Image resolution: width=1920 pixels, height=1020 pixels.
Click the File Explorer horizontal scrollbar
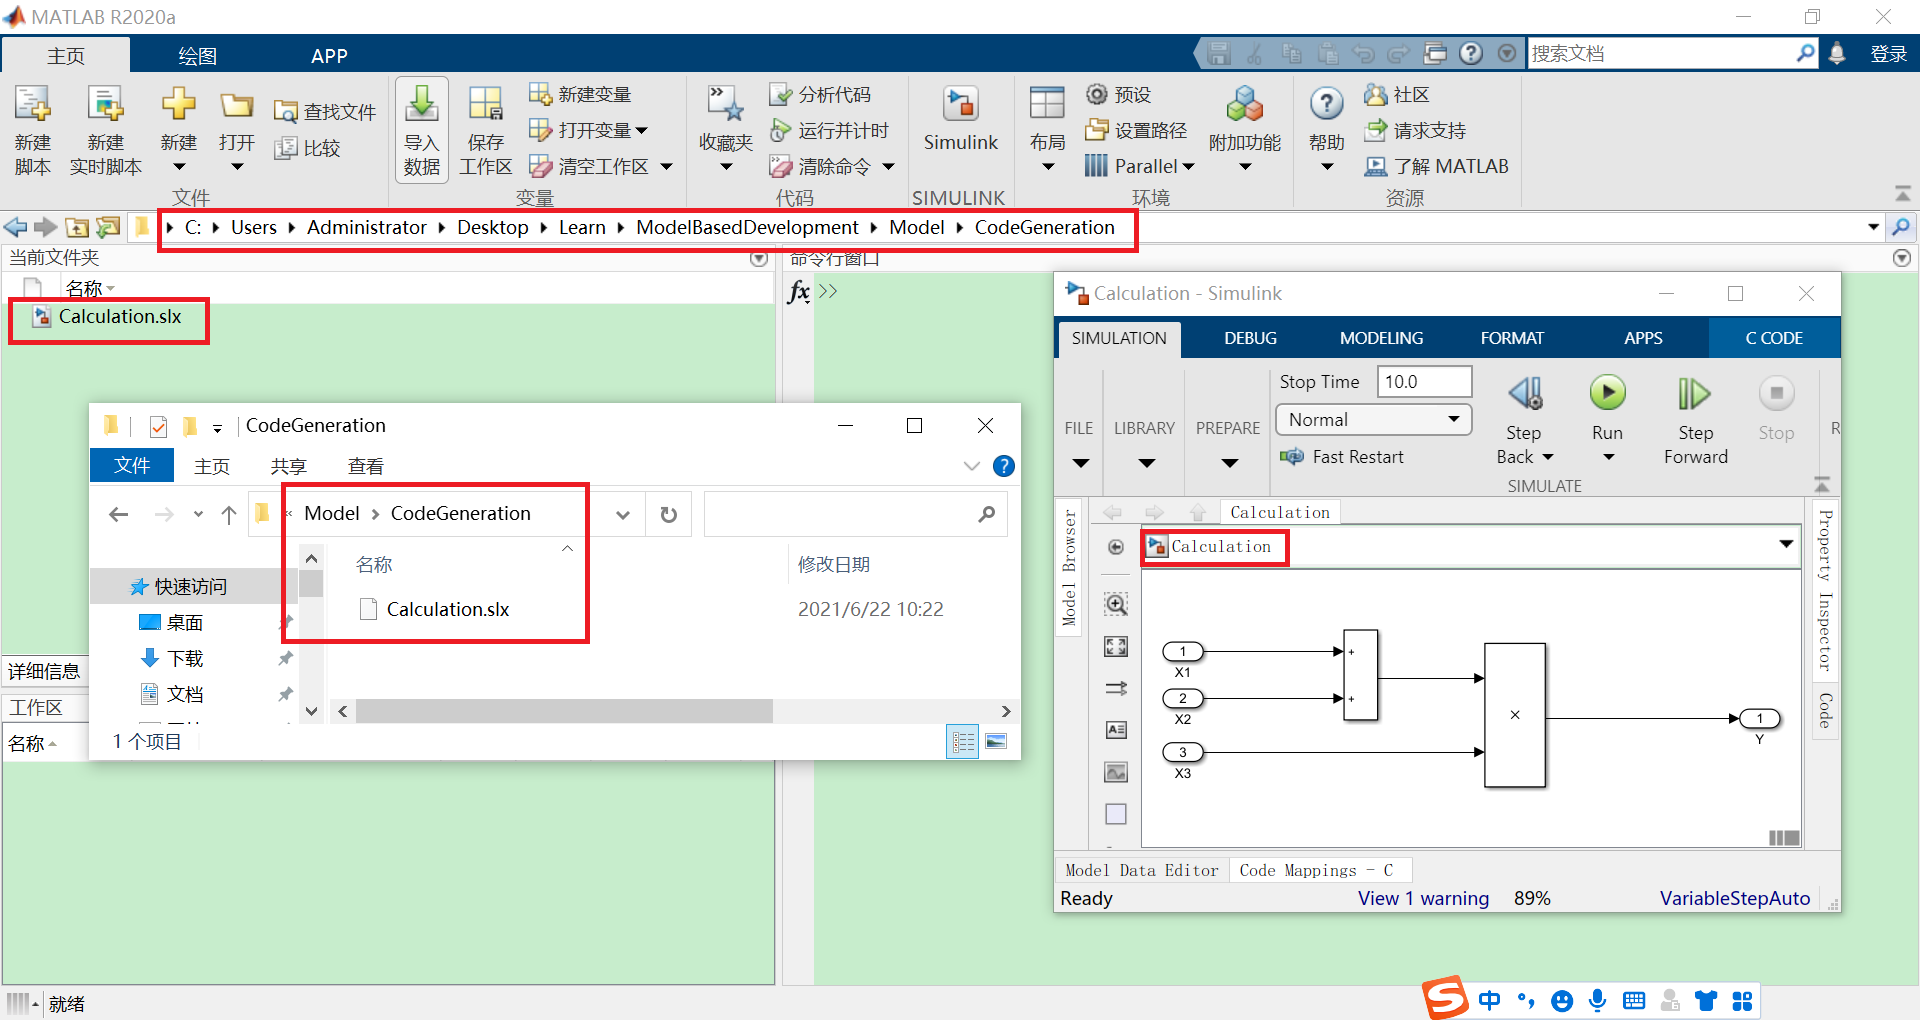pos(564,711)
